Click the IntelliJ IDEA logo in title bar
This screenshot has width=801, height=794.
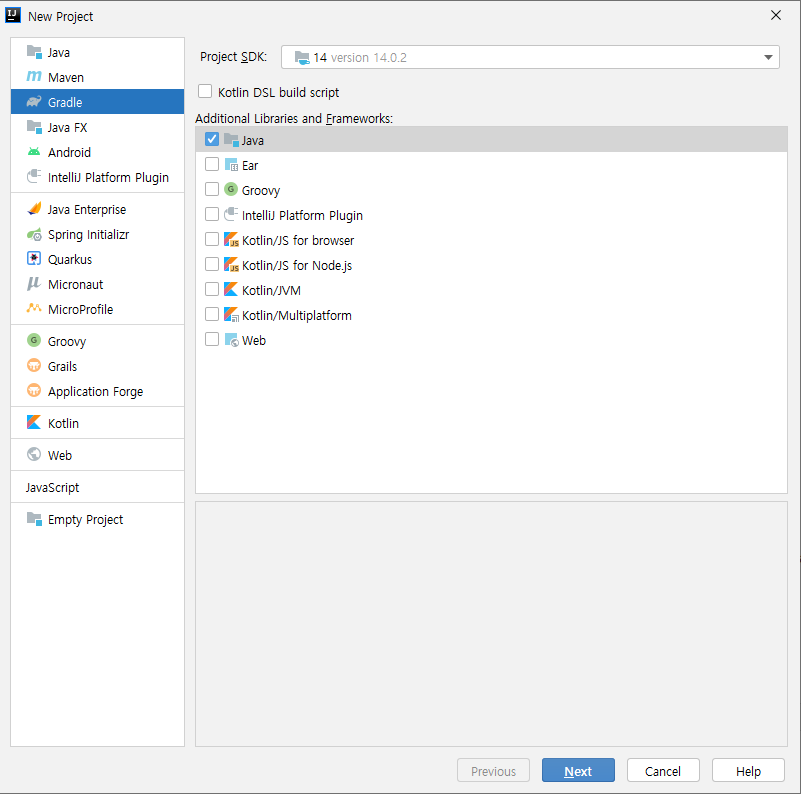[x=13, y=15]
